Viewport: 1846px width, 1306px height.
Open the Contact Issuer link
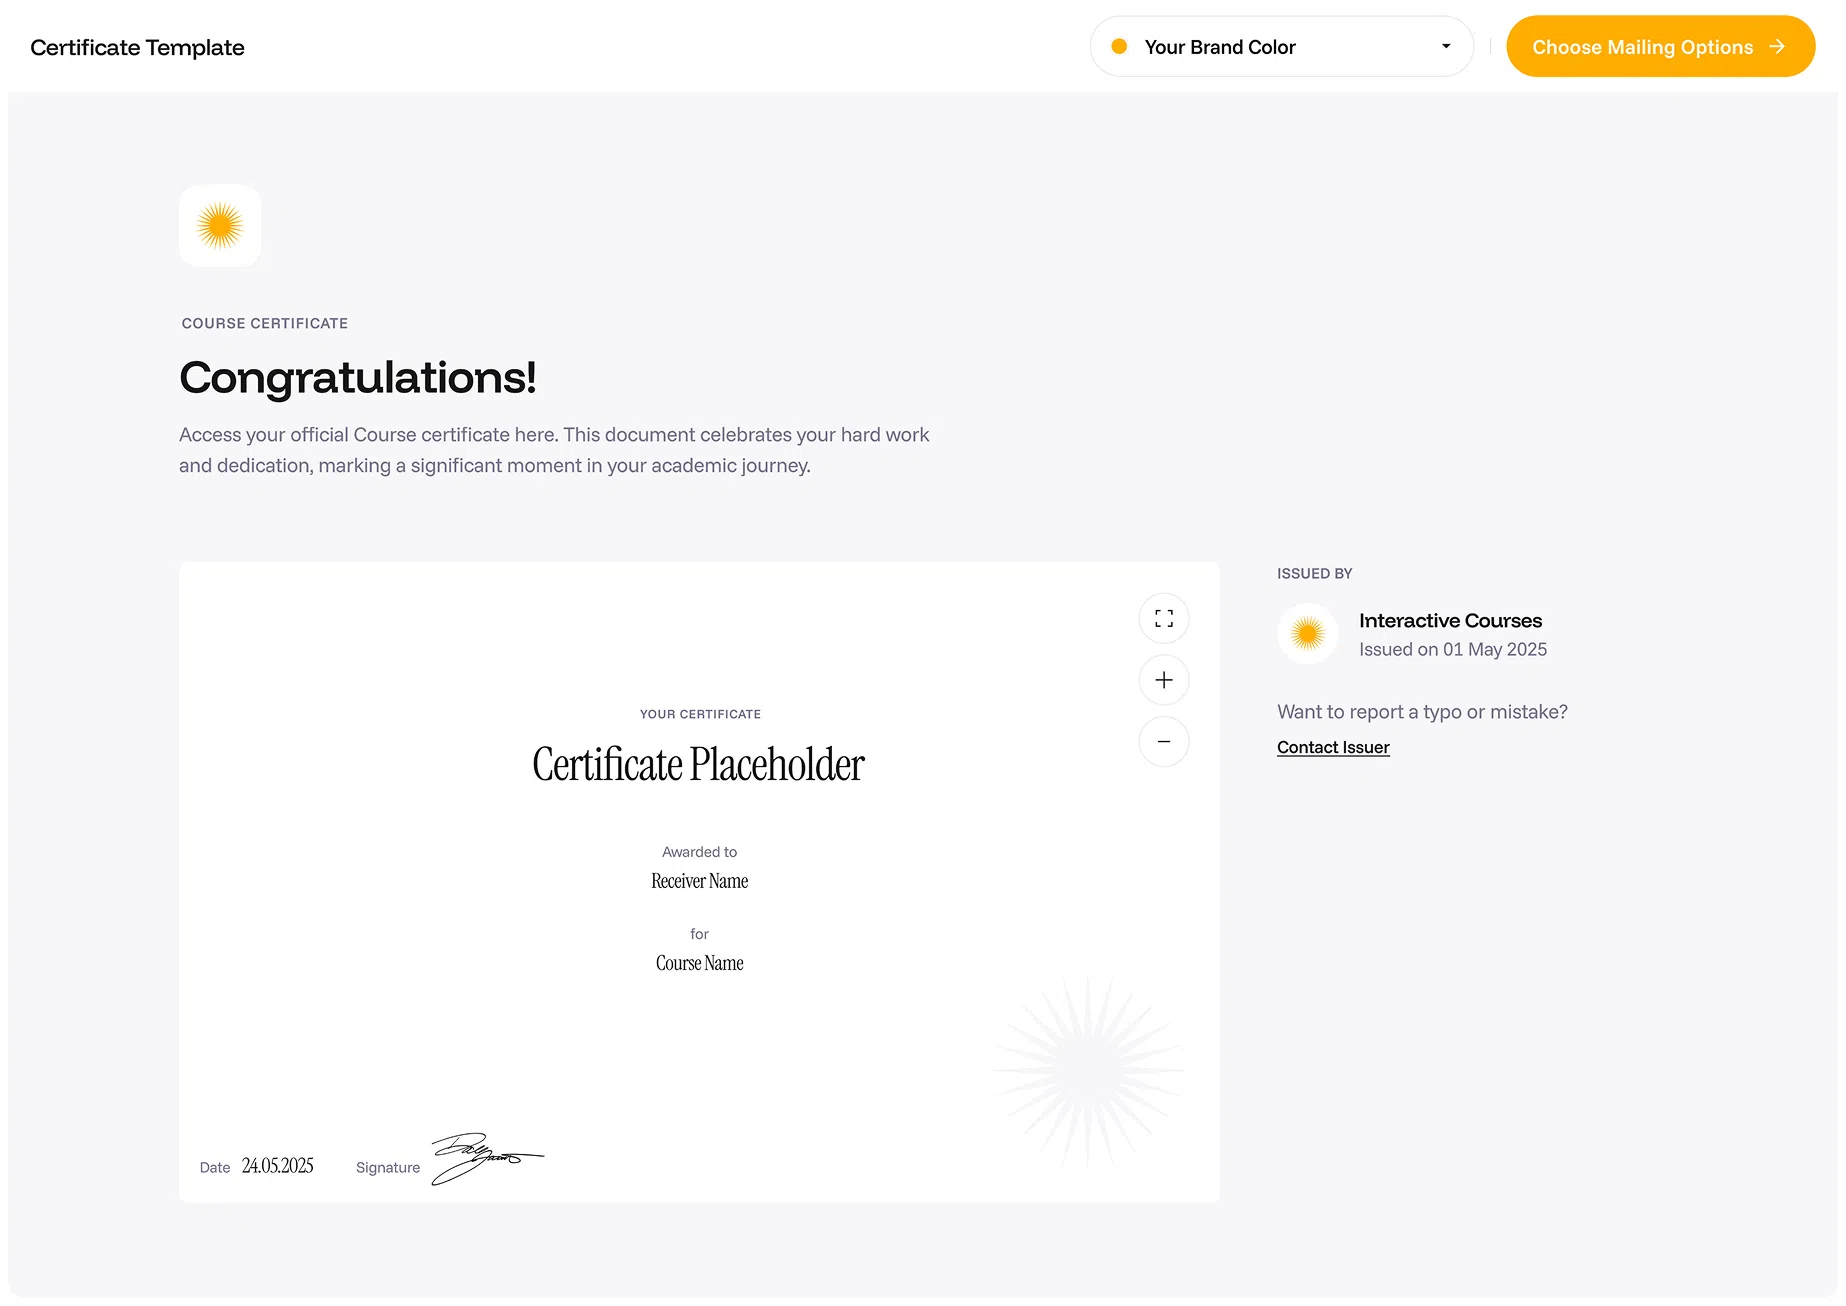[x=1333, y=748]
